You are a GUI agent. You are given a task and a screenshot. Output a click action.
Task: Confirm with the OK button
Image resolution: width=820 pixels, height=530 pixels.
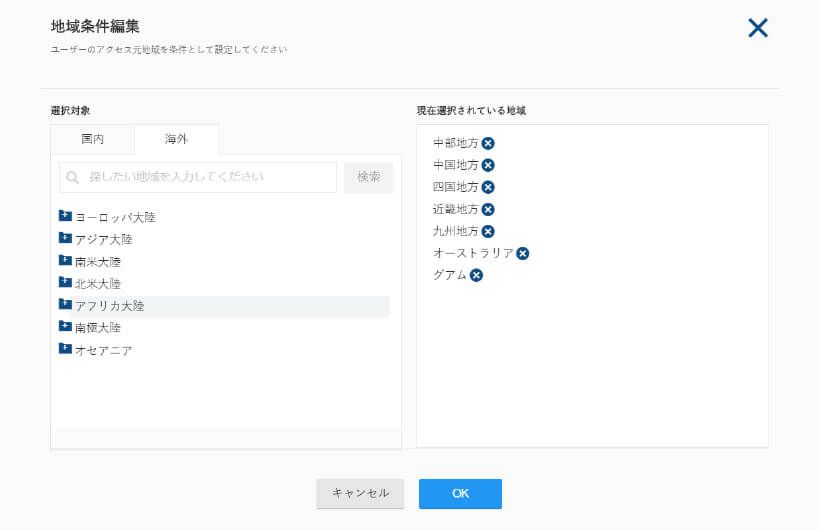click(x=460, y=493)
